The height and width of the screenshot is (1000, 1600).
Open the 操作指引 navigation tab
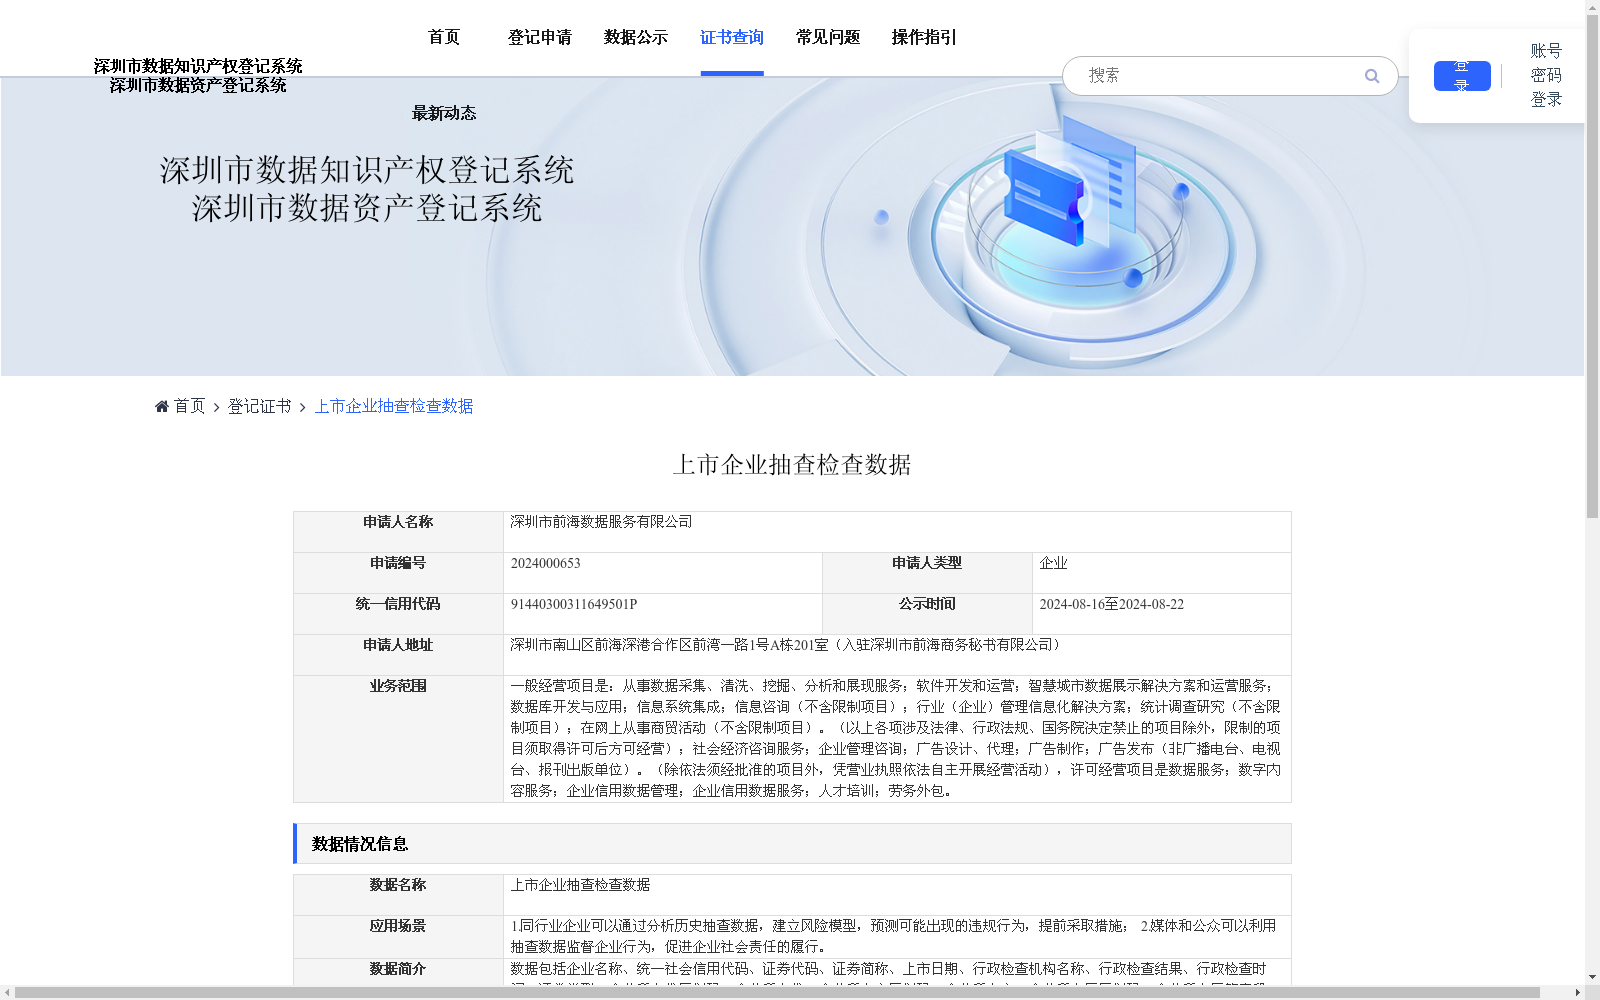pyautogui.click(x=924, y=37)
